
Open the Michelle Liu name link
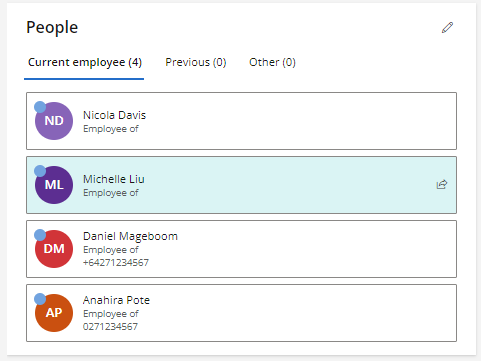click(114, 179)
